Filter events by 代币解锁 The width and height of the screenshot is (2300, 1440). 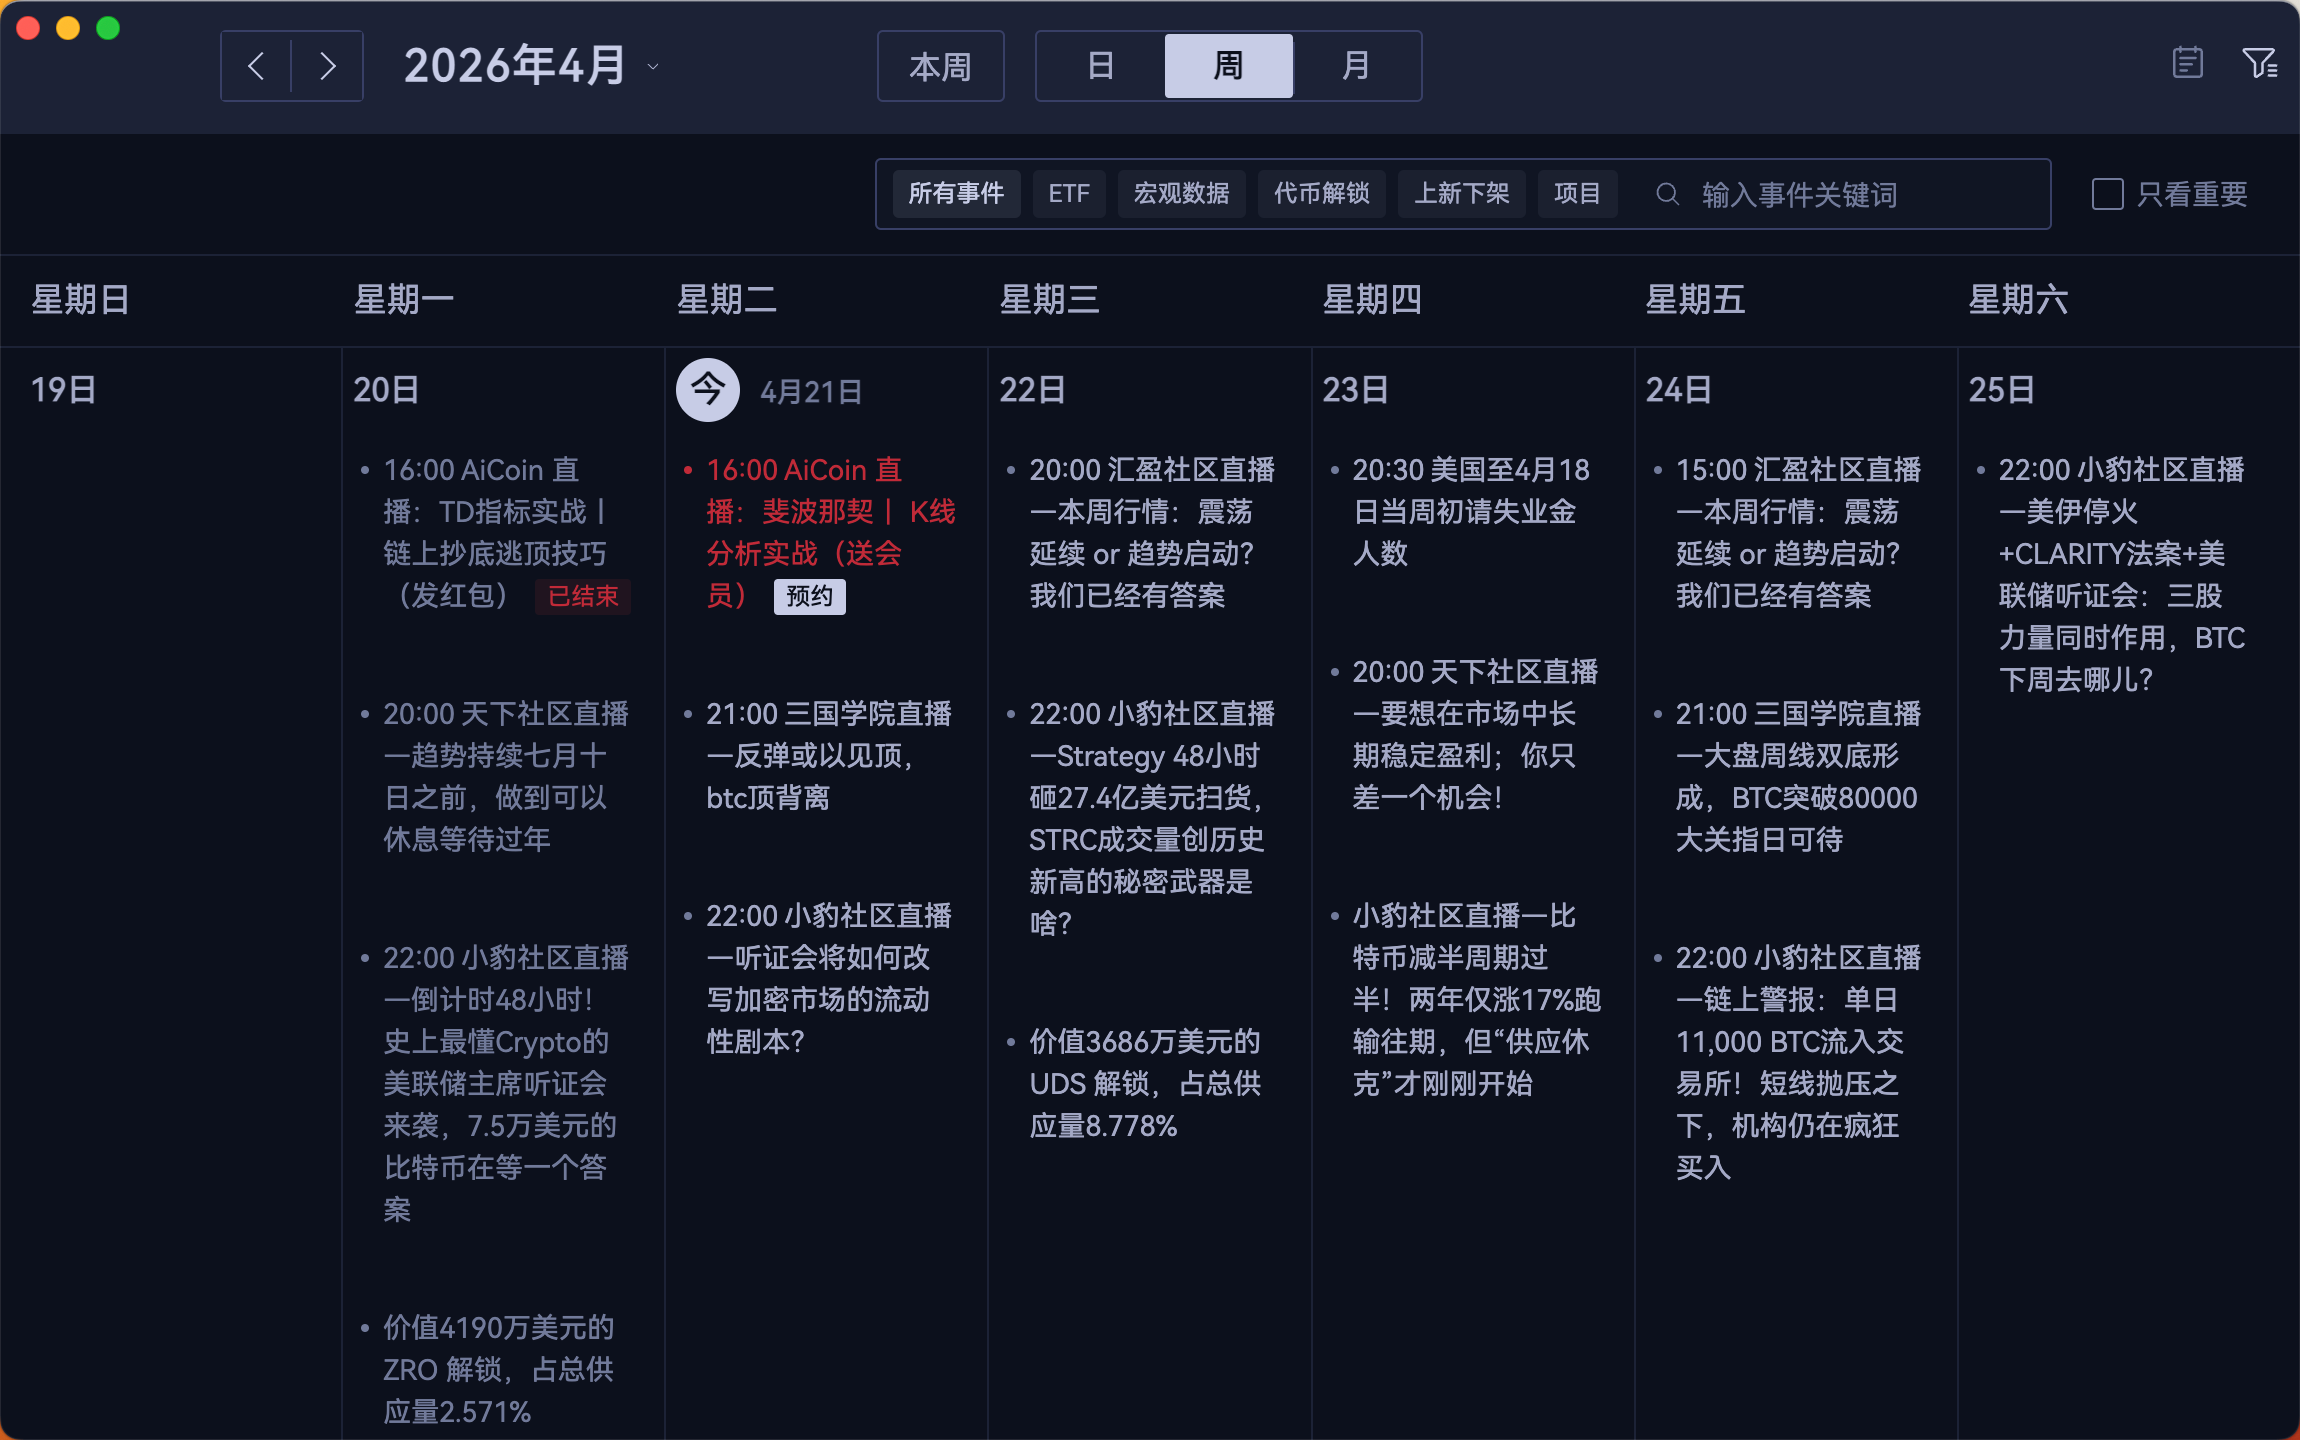(x=1321, y=194)
